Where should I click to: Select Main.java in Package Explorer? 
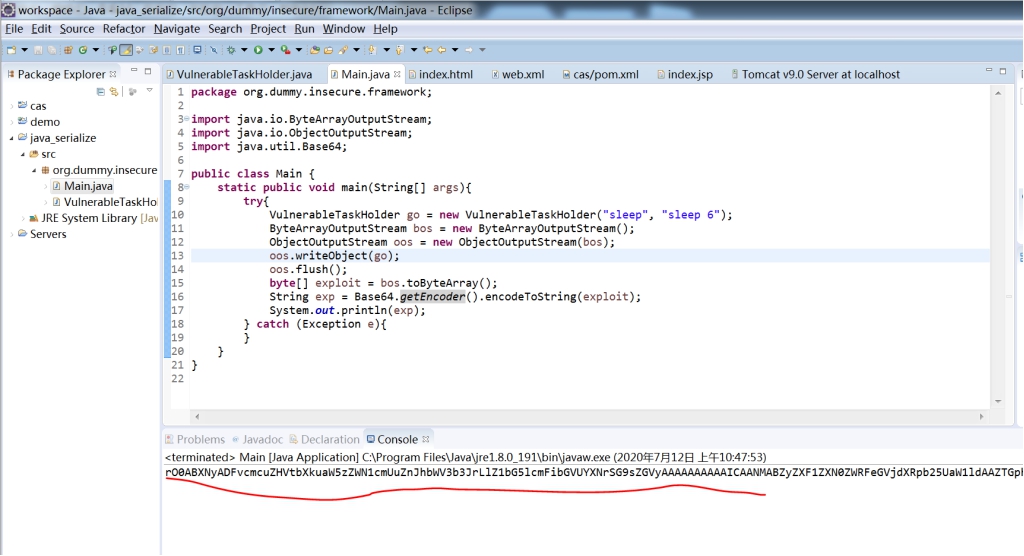click(x=88, y=186)
